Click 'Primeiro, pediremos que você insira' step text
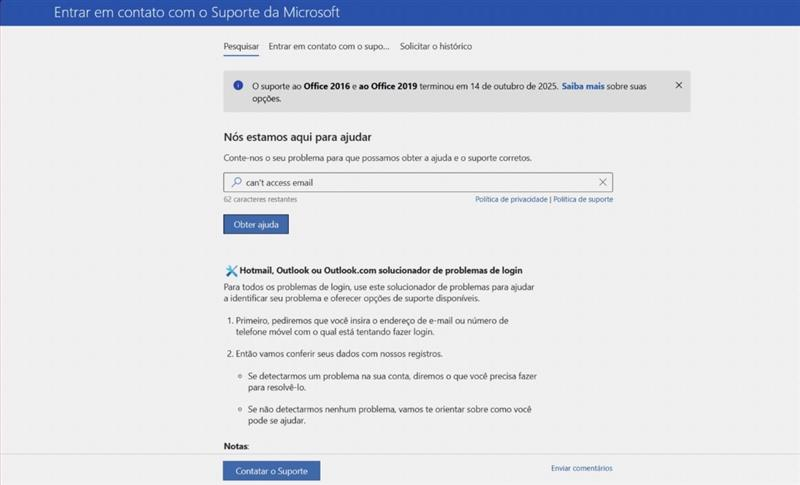 coord(372,326)
